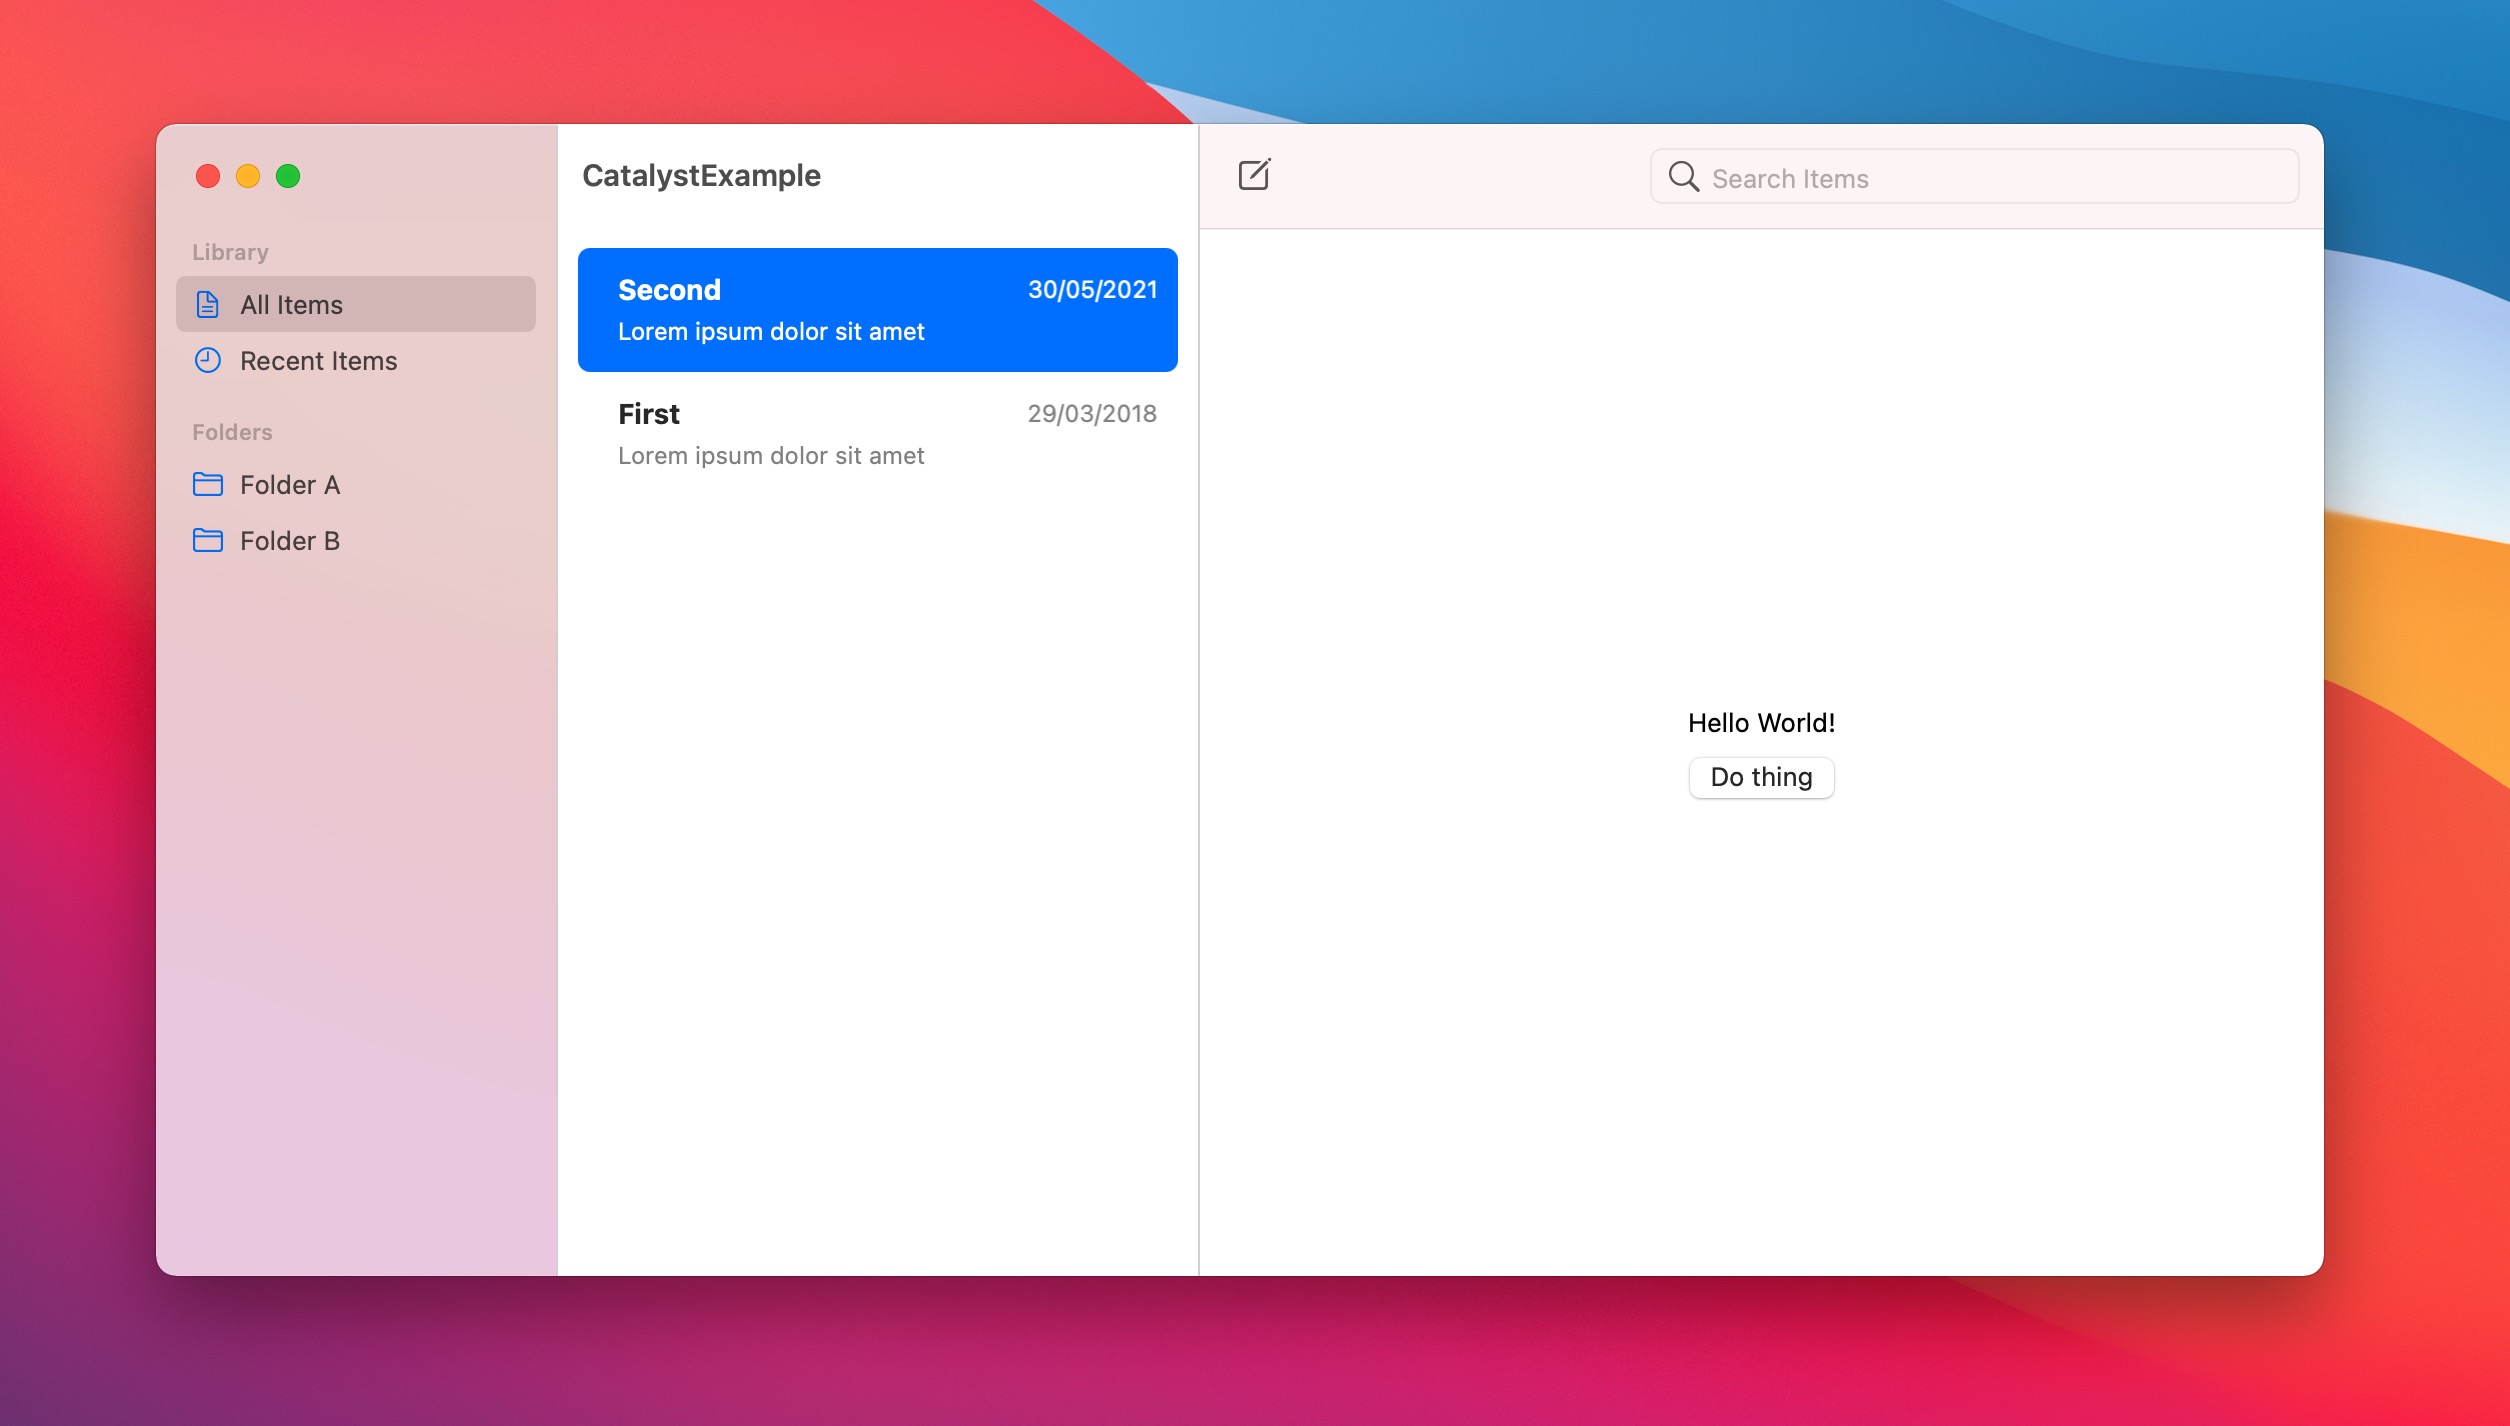Image resolution: width=2510 pixels, height=1426 pixels.
Task: Click the yellow minimize window button
Action: click(248, 176)
